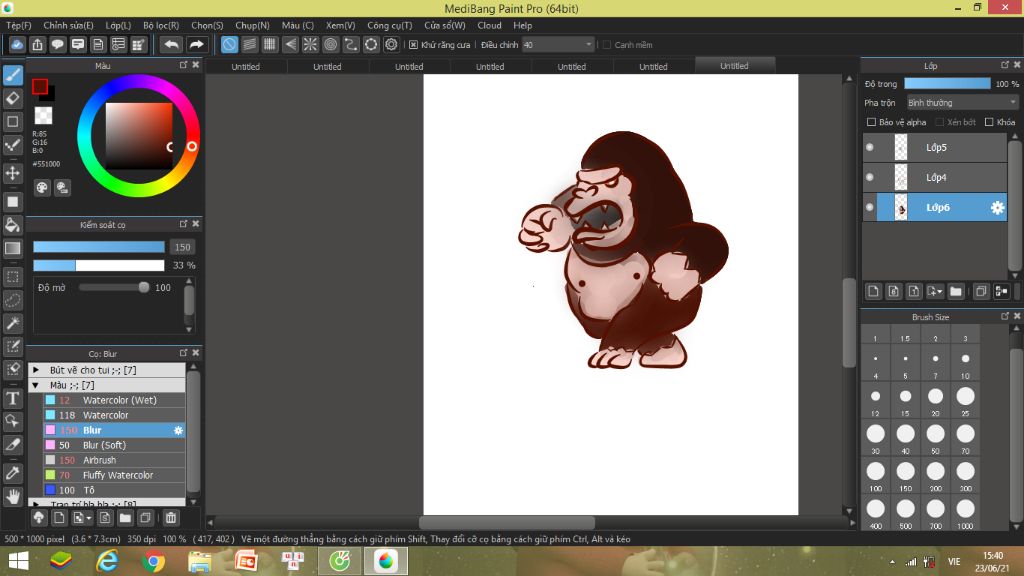Select the Gradient tool
Image resolution: width=1024 pixels, height=576 pixels.
13,248
